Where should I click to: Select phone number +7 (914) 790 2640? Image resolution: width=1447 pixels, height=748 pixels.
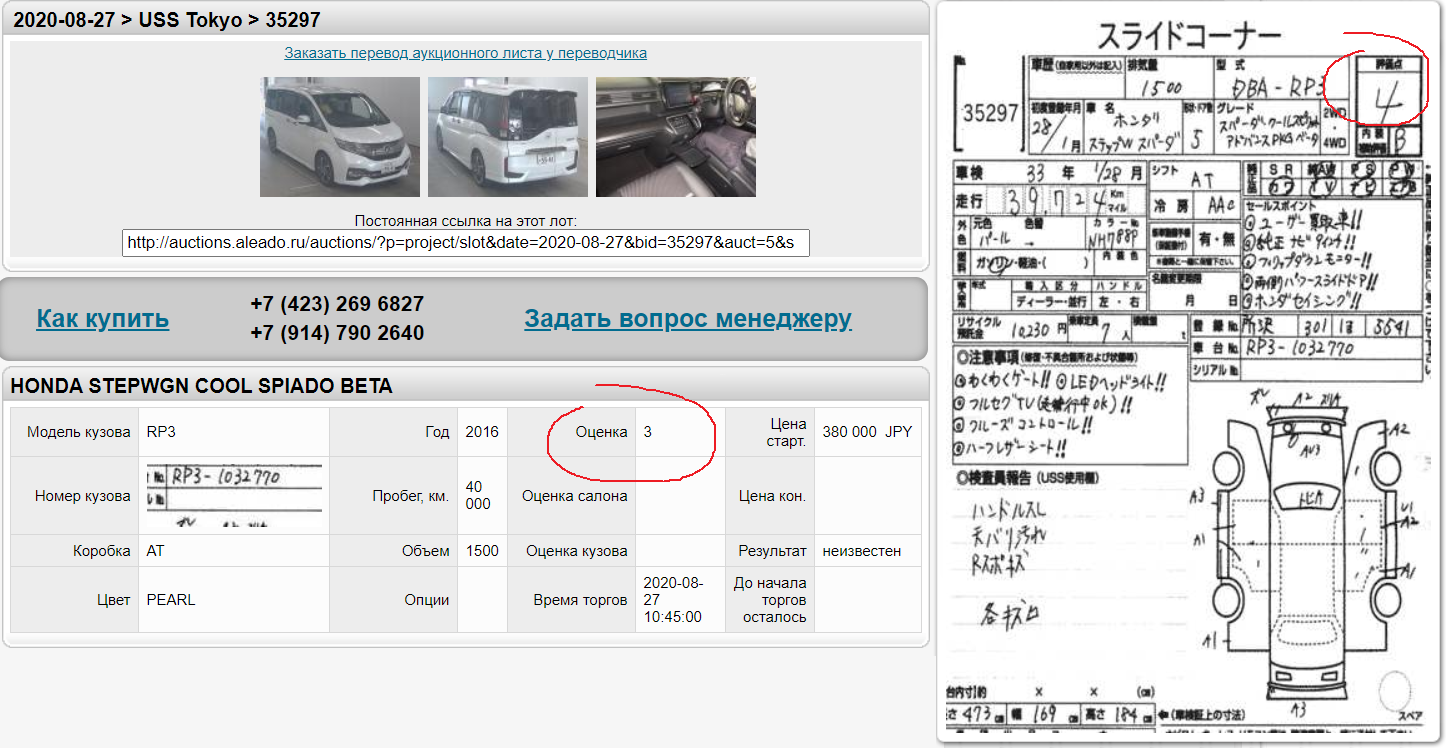coord(337,333)
